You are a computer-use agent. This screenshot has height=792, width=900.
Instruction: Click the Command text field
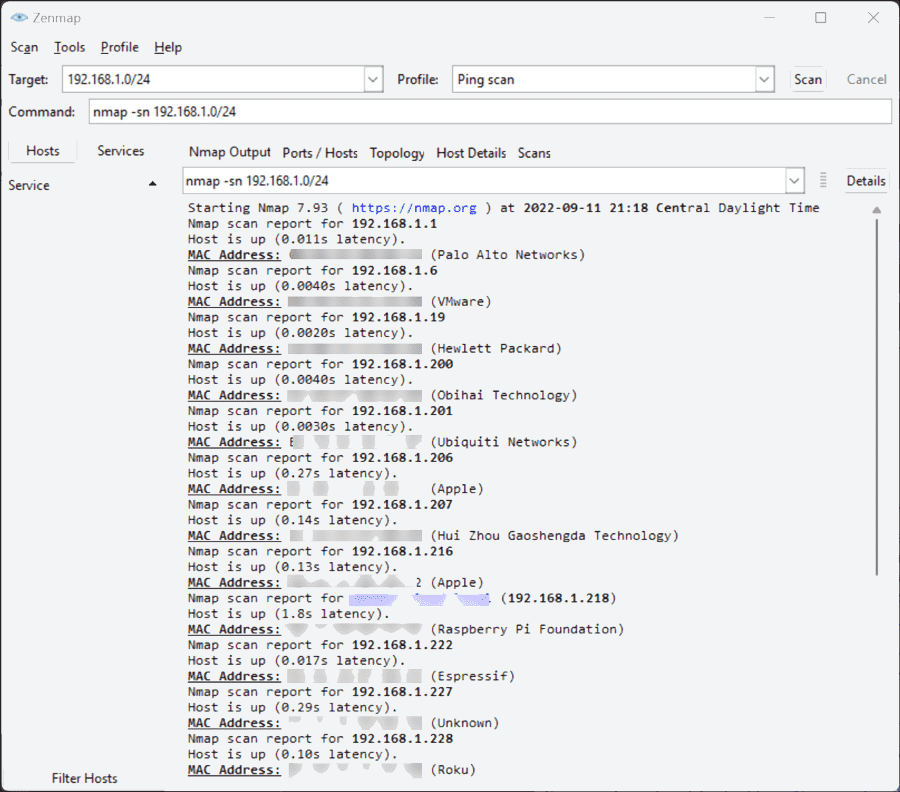(x=490, y=111)
